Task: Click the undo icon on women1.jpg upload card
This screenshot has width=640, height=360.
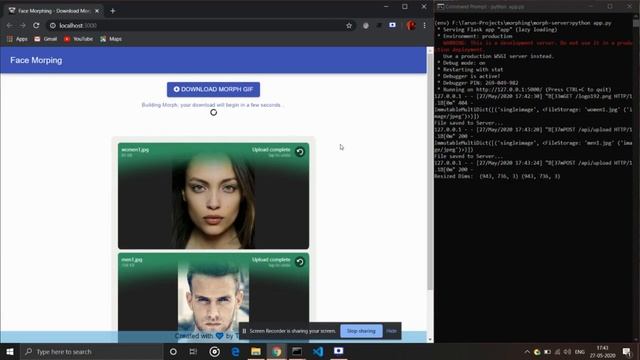Action: pos(300,152)
